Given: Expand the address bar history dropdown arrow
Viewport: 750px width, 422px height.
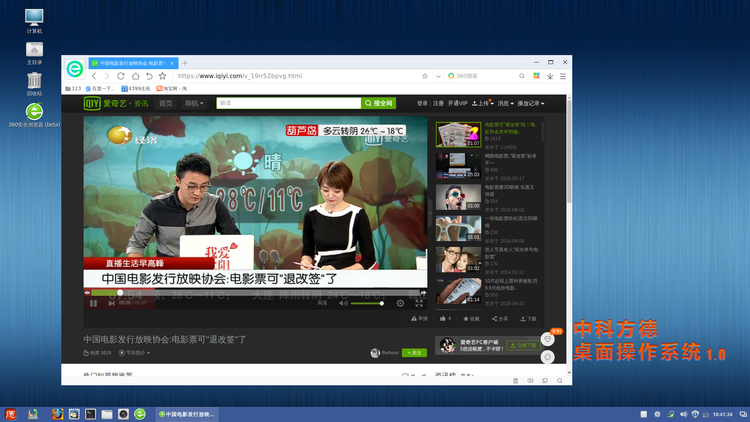Looking at the screenshot, I should tap(438, 76).
